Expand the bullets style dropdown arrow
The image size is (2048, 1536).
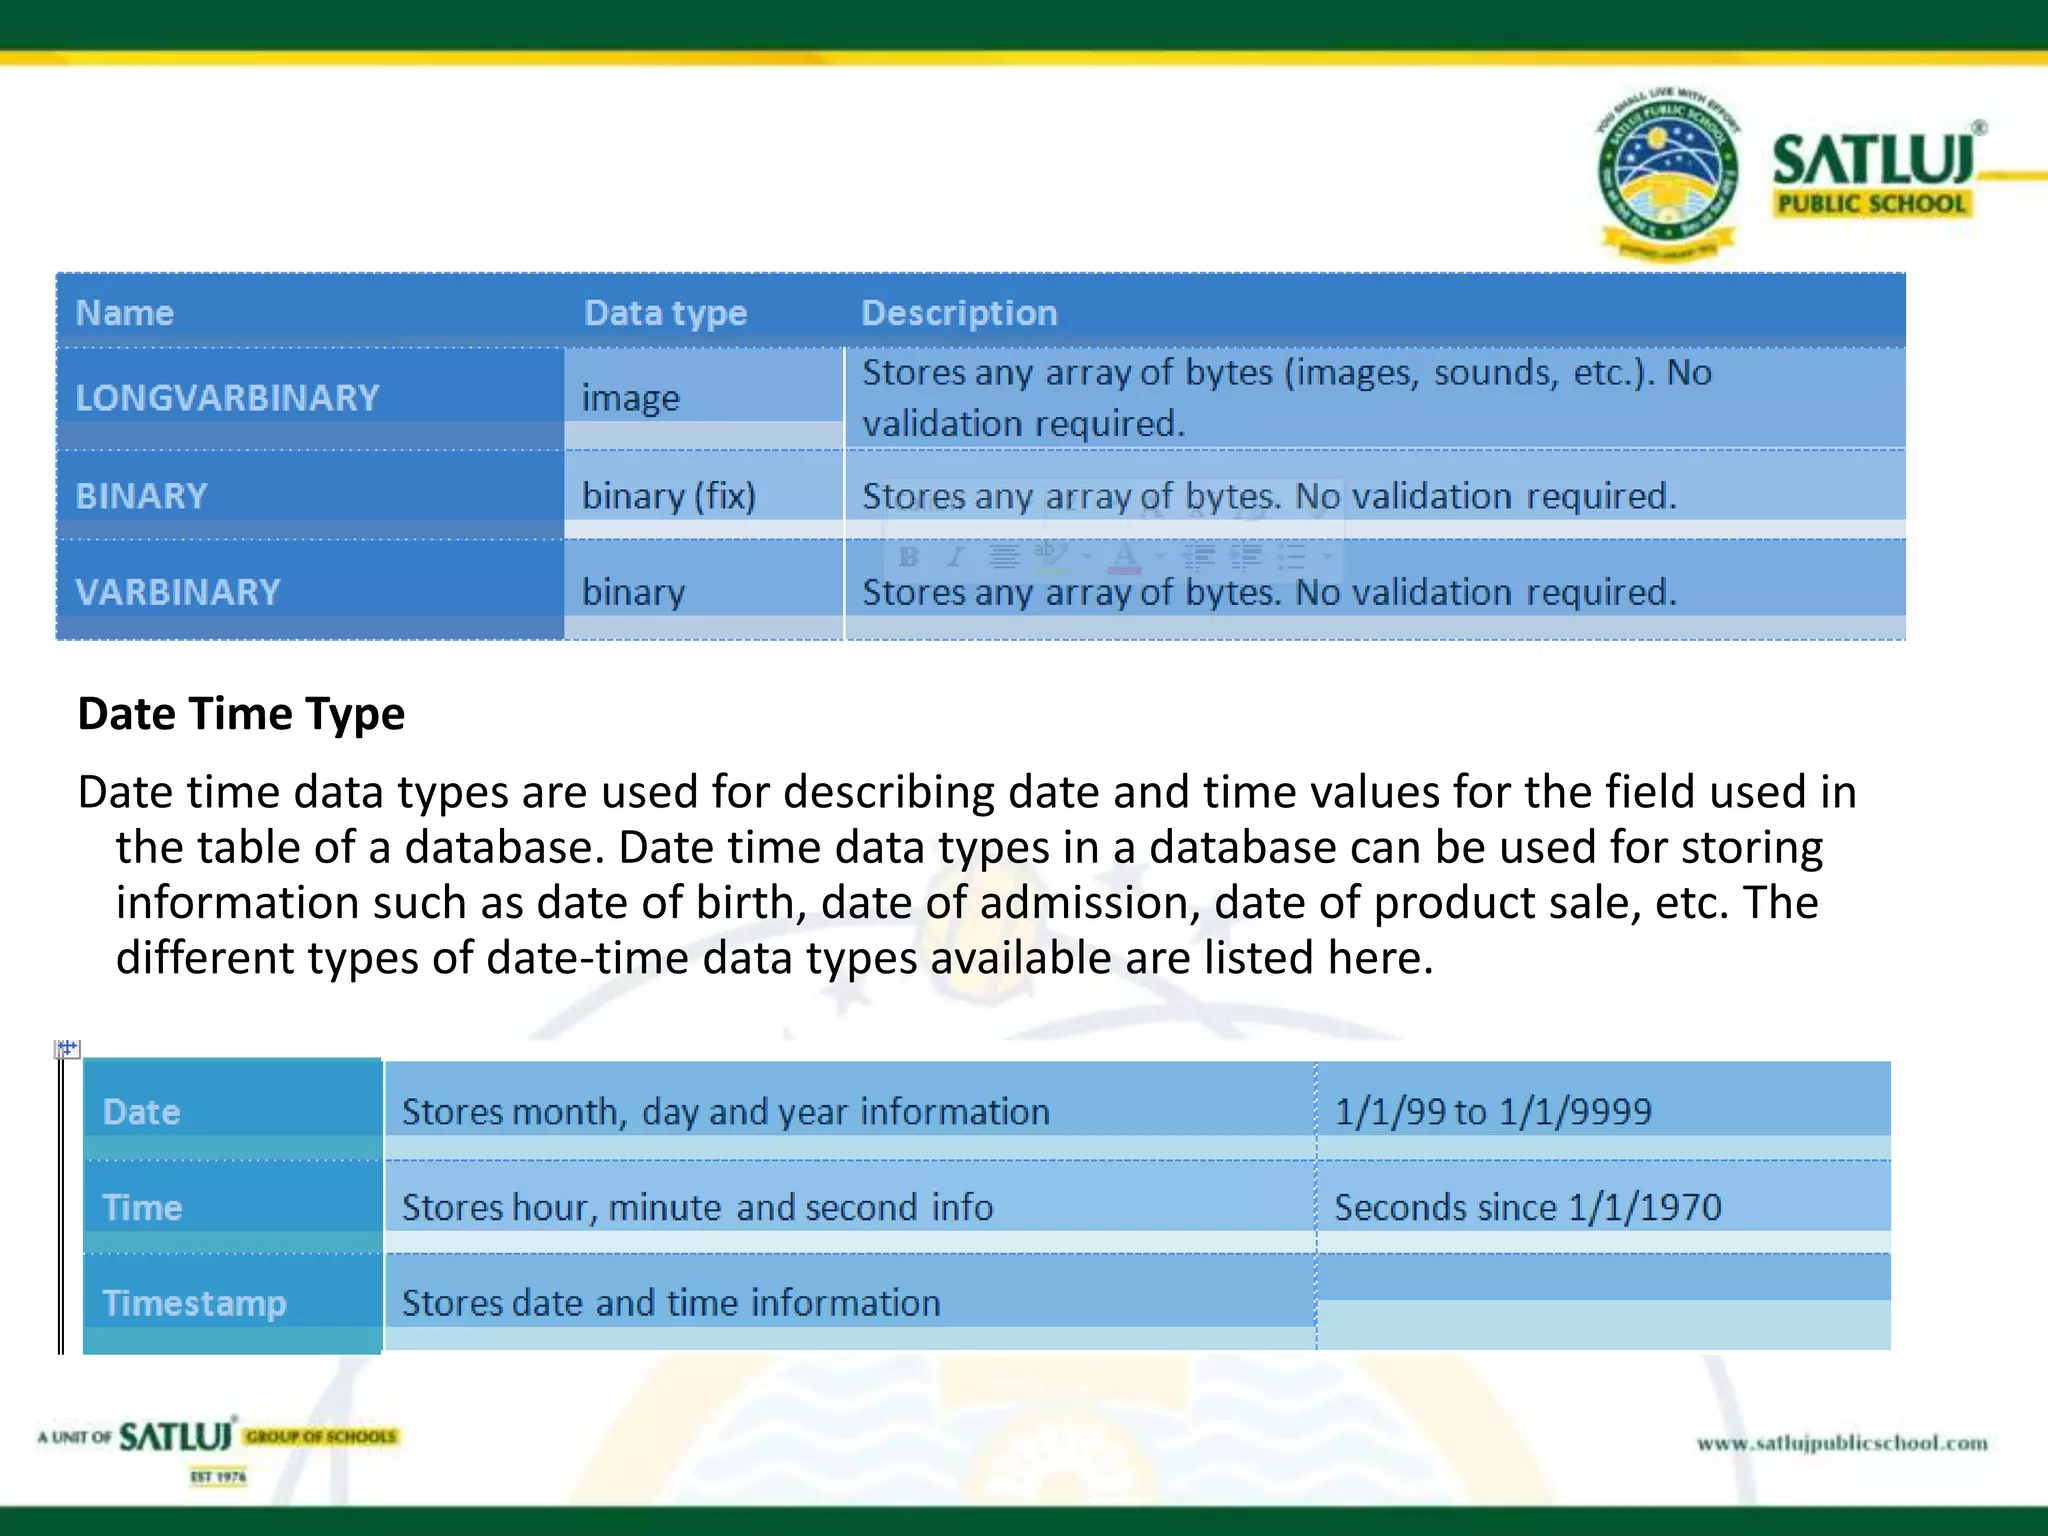[x=1327, y=556]
